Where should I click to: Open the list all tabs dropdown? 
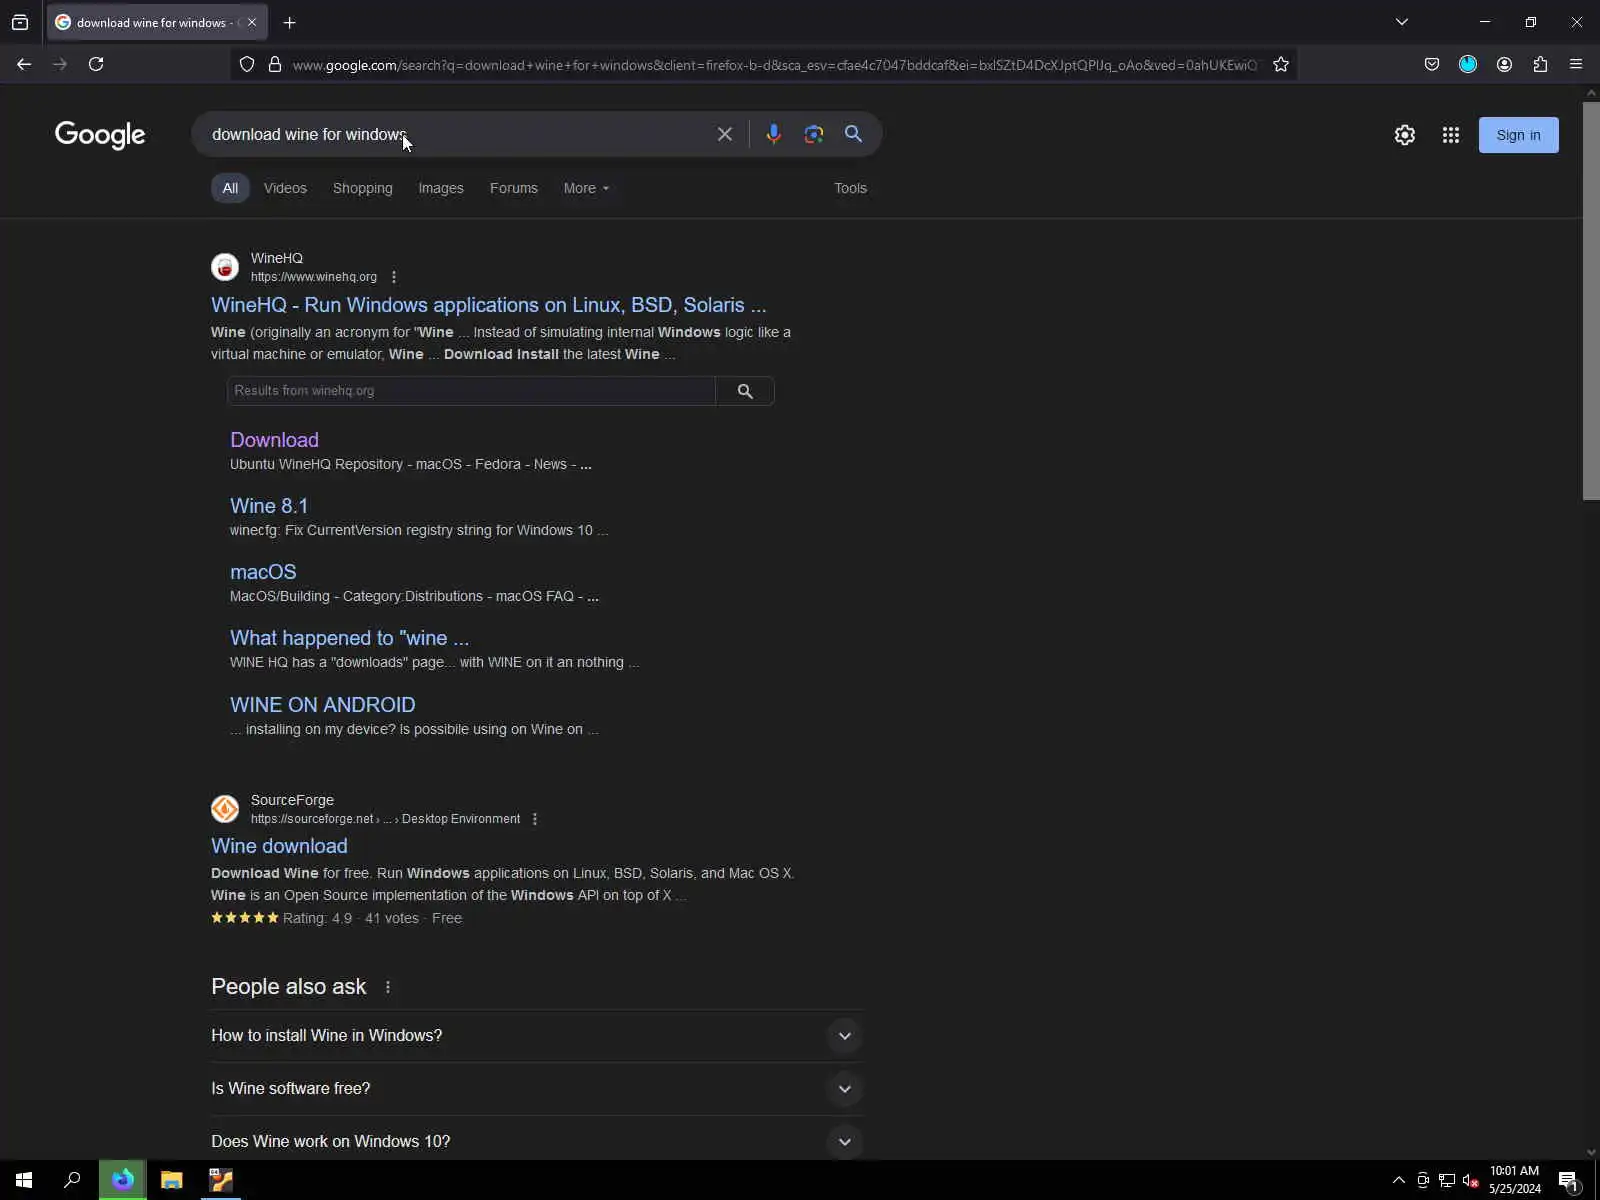(1402, 22)
